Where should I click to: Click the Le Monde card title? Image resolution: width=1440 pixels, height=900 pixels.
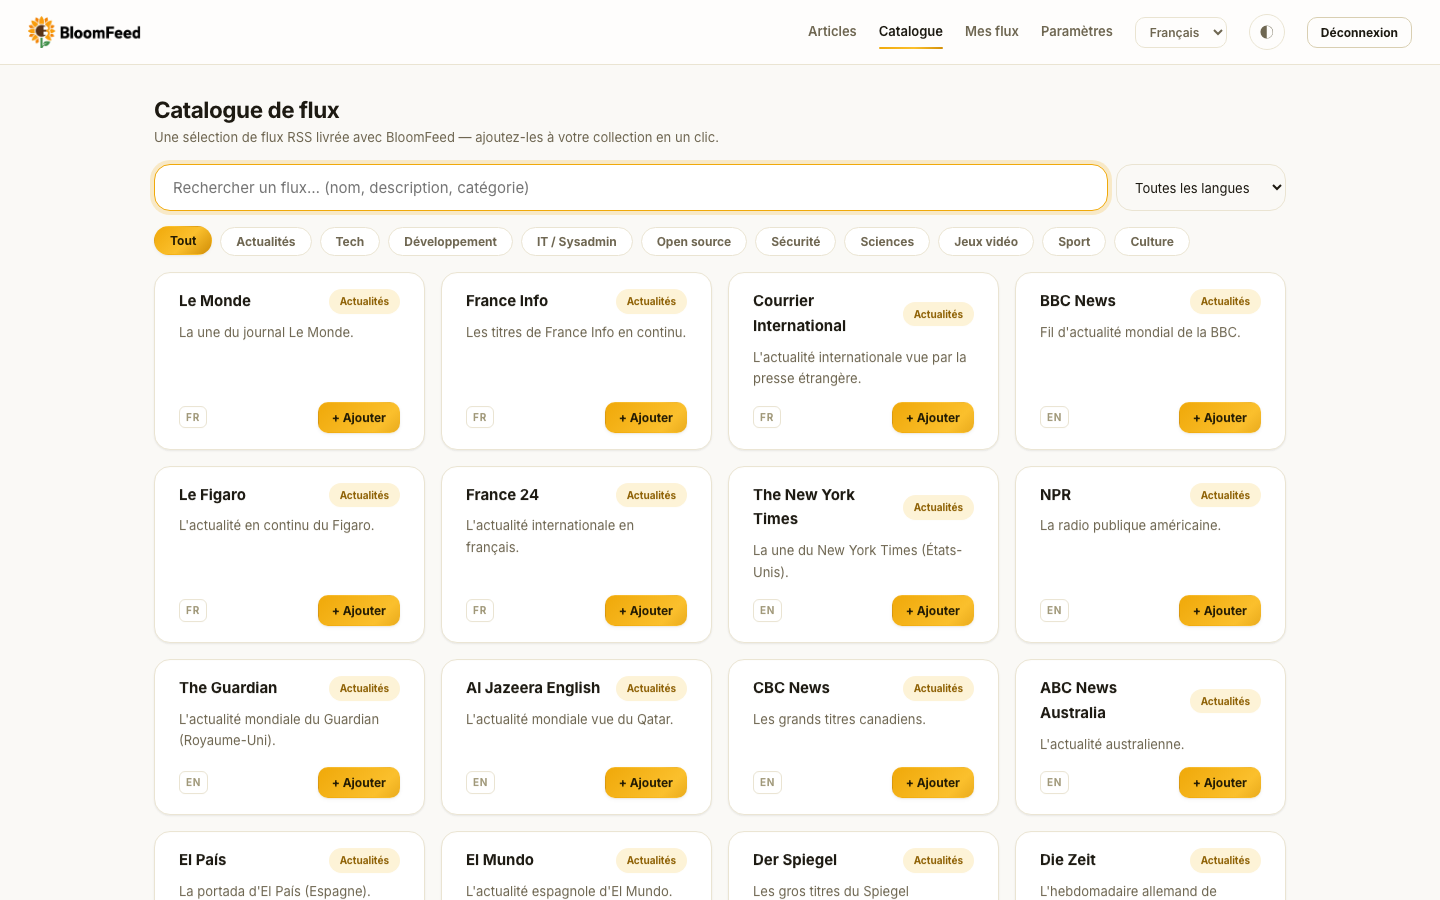coord(215,301)
